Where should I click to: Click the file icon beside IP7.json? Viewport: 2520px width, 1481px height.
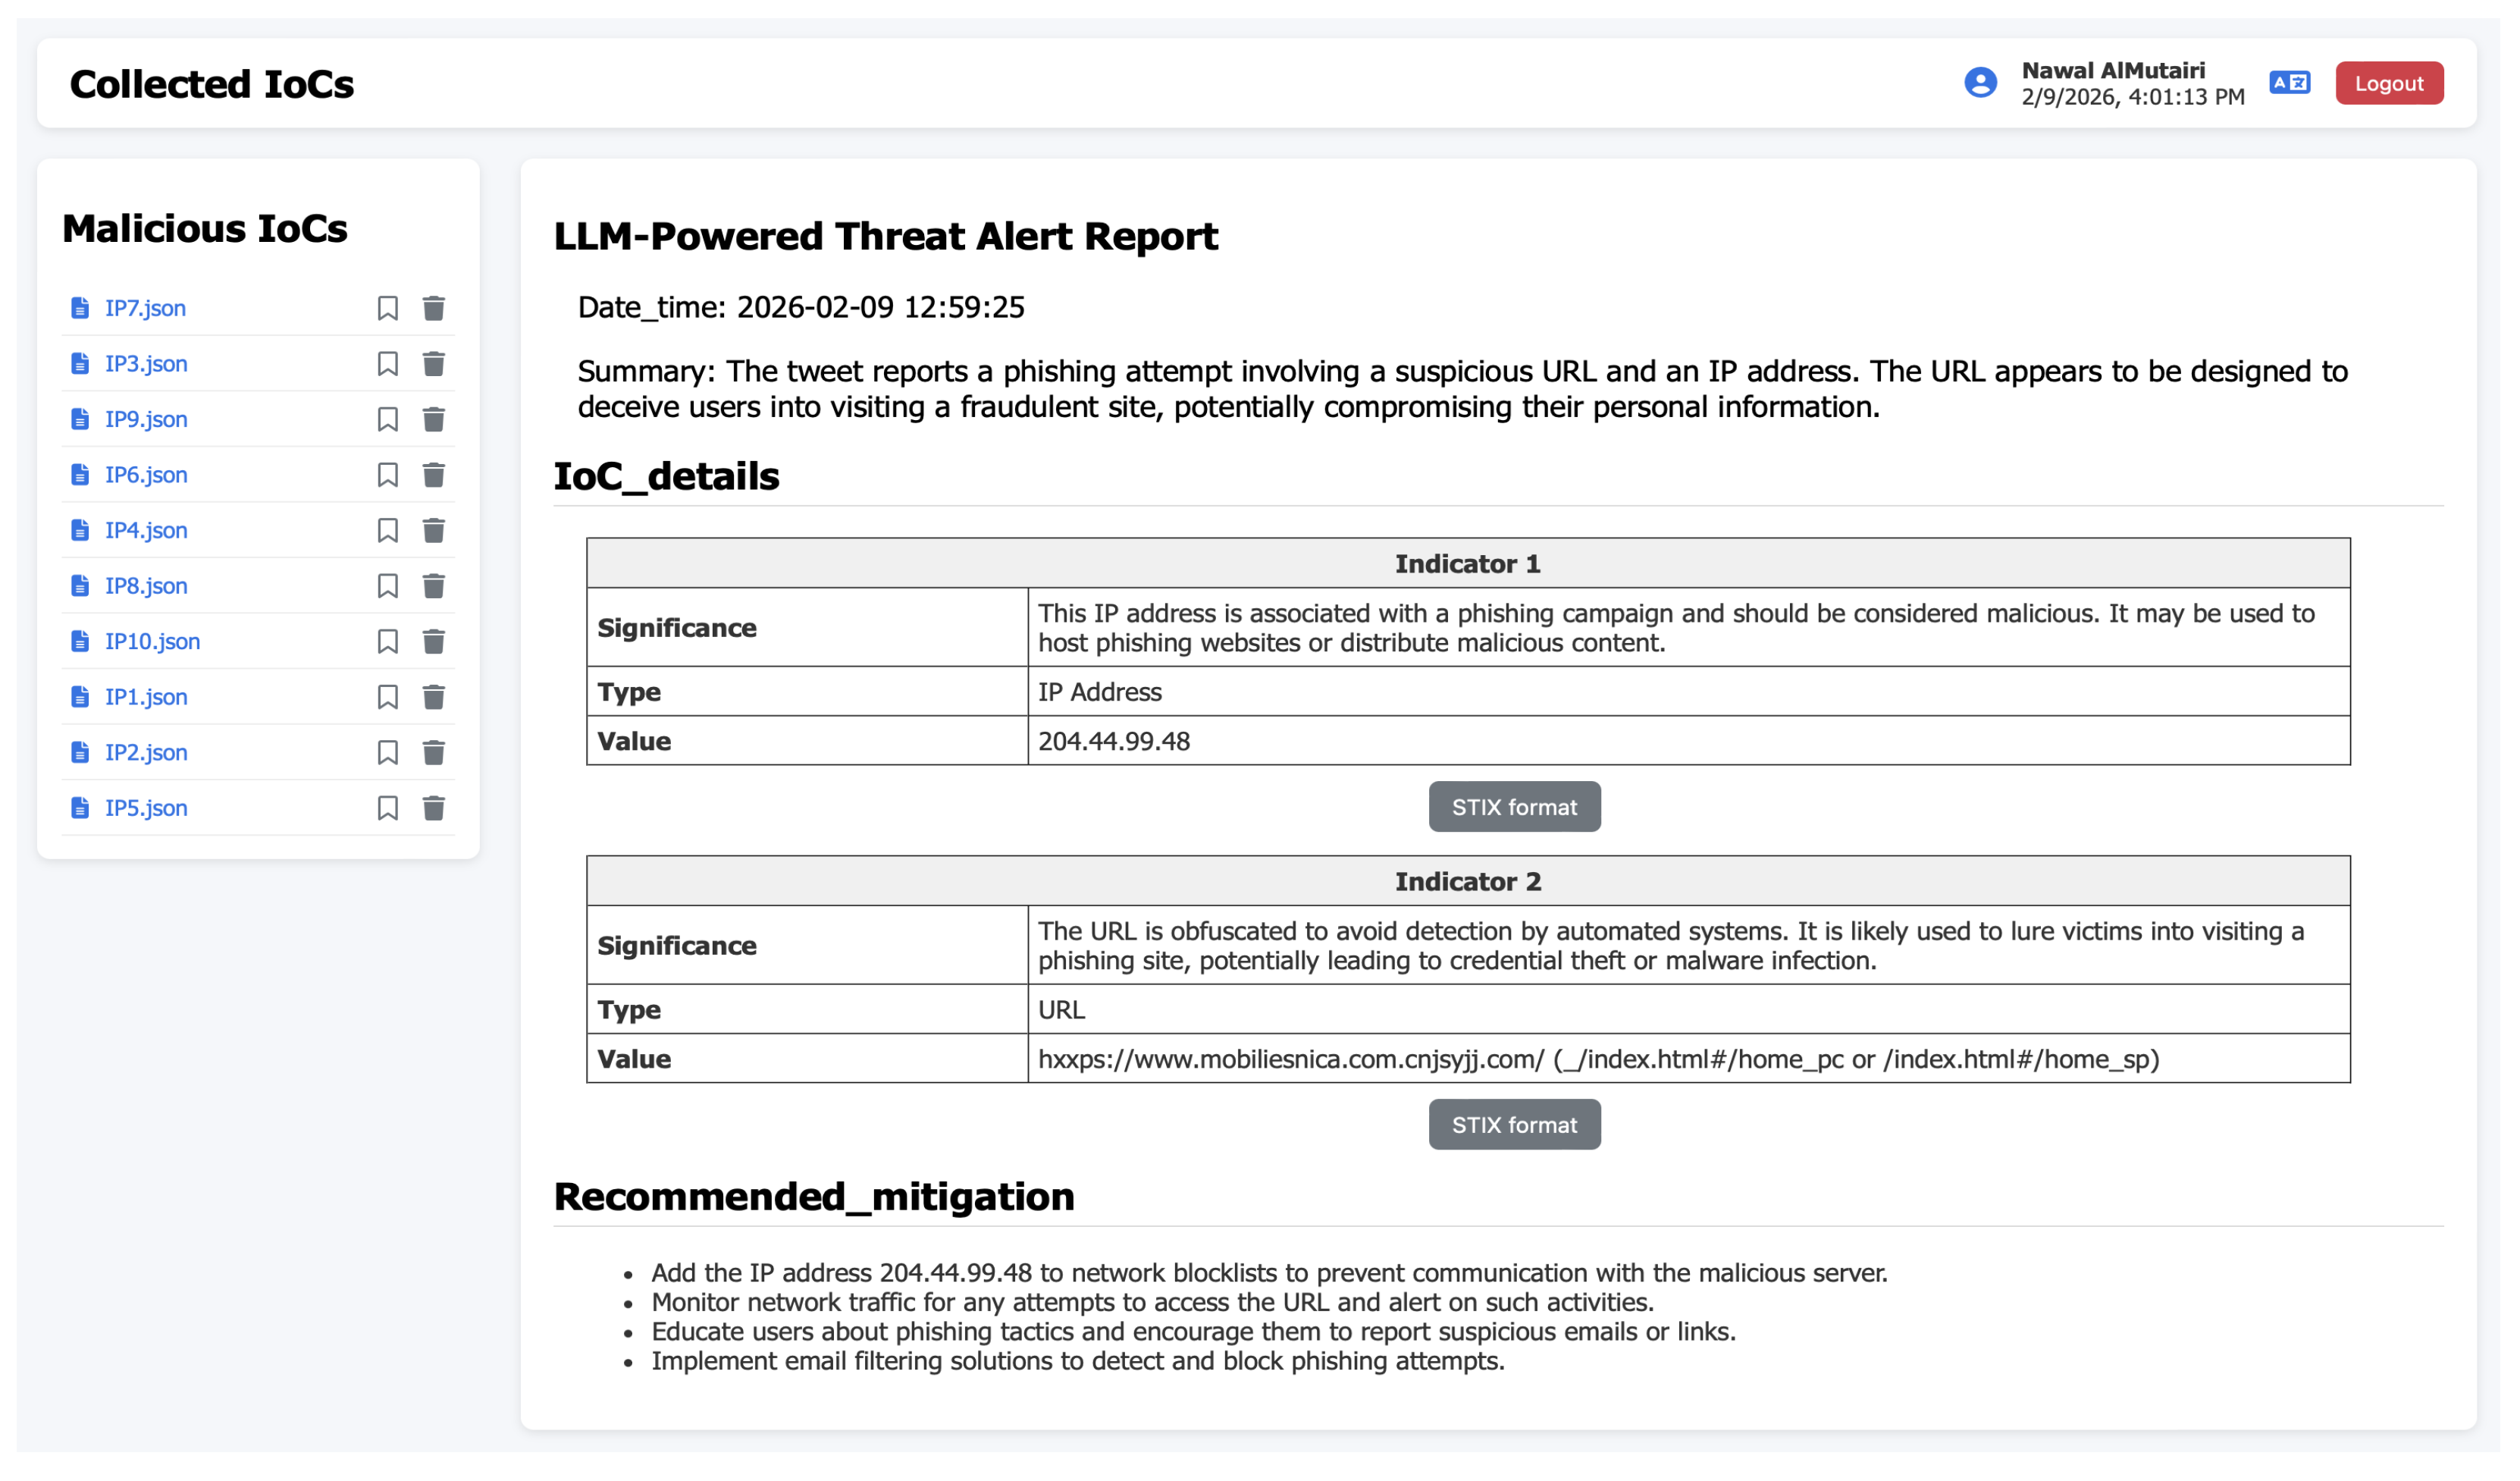80,308
